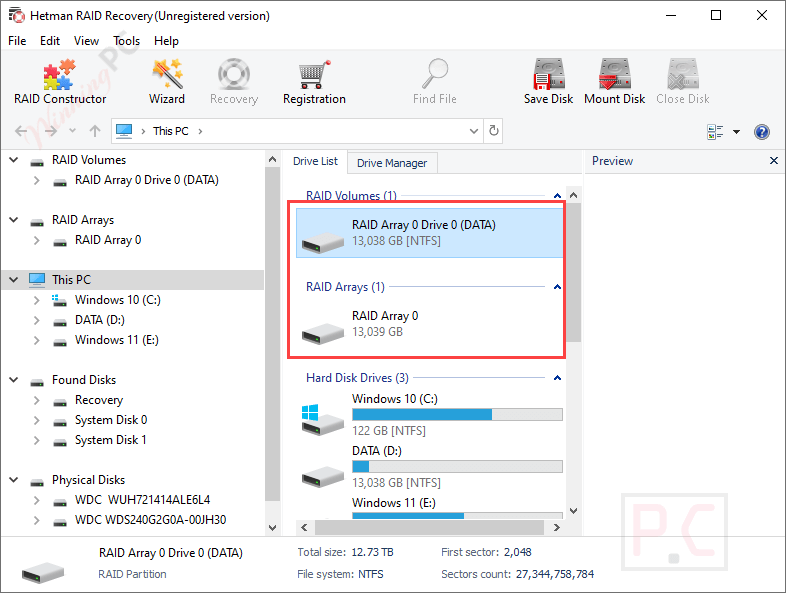Select Windows 10 (C:) in tree
The height and width of the screenshot is (593, 786).
pos(118,300)
